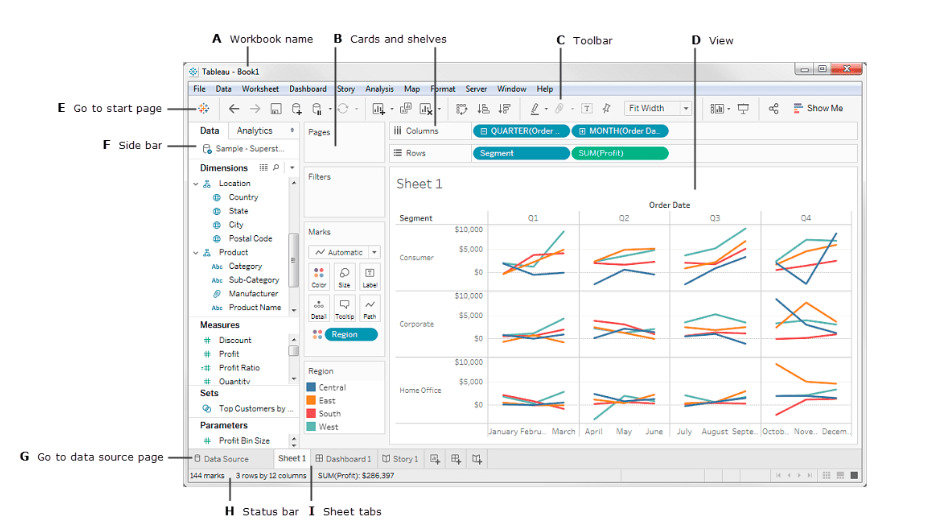Open the Analysis menu
Screen dimensions: 930x524
pyautogui.click(x=380, y=89)
